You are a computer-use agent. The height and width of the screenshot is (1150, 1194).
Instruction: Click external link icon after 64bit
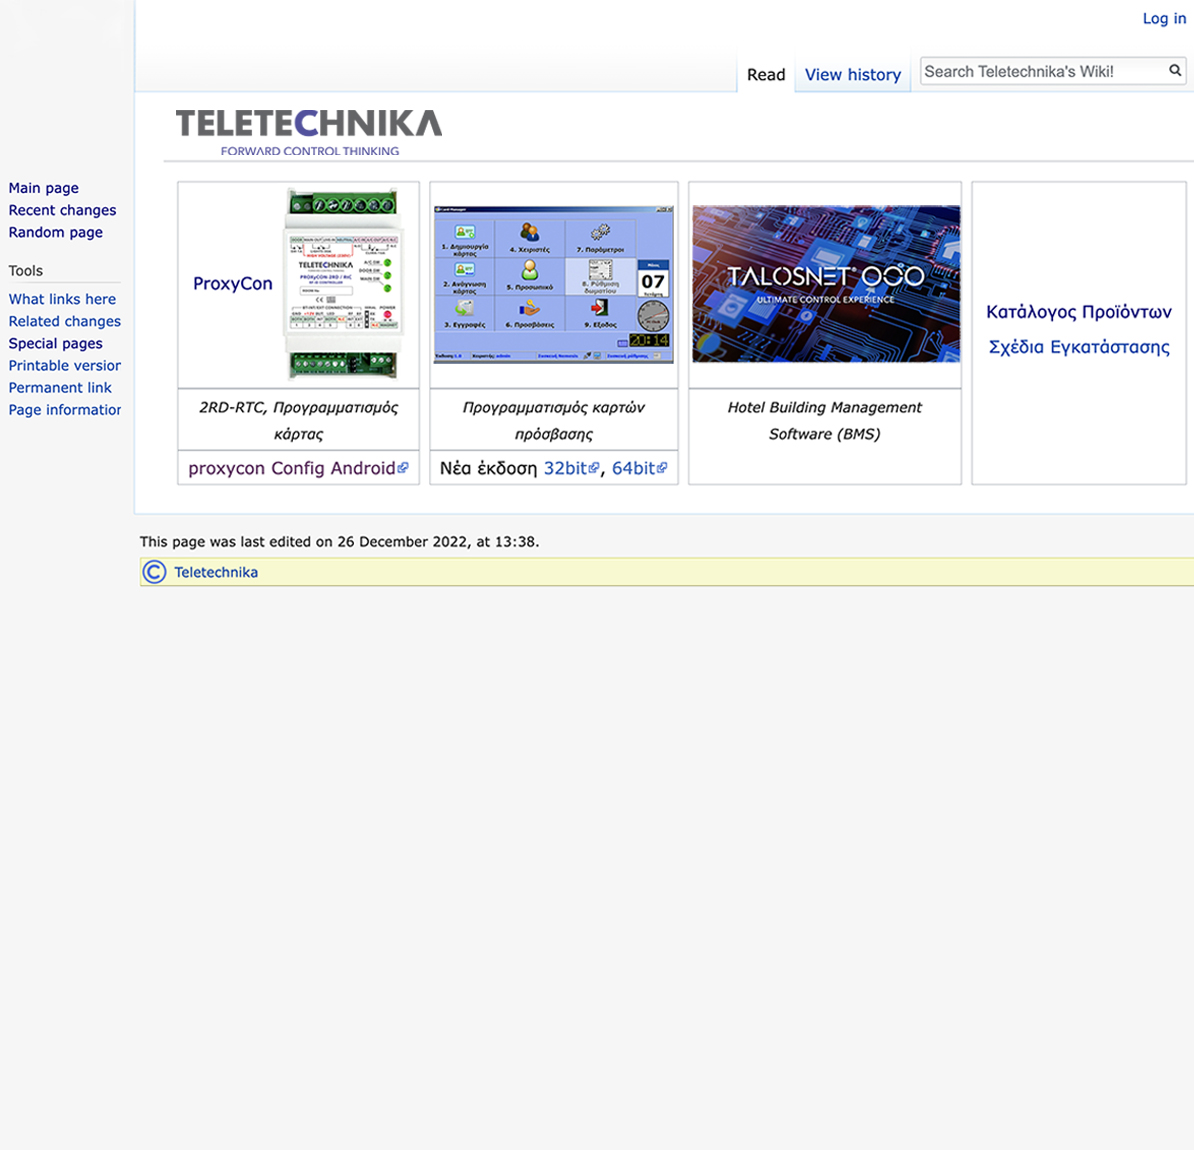tap(662, 468)
